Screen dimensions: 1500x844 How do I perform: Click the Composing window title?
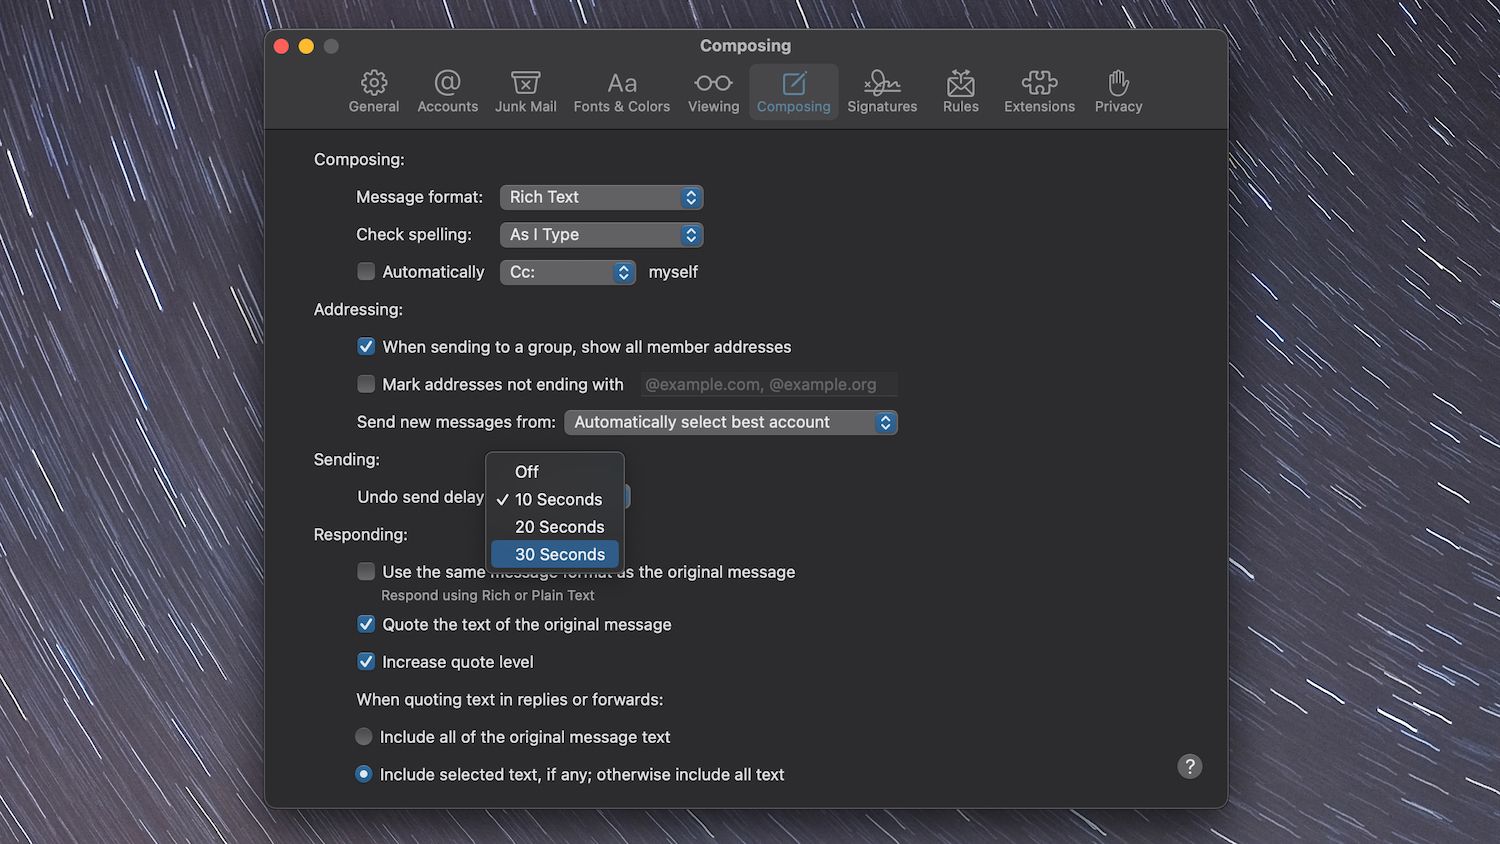click(x=745, y=45)
